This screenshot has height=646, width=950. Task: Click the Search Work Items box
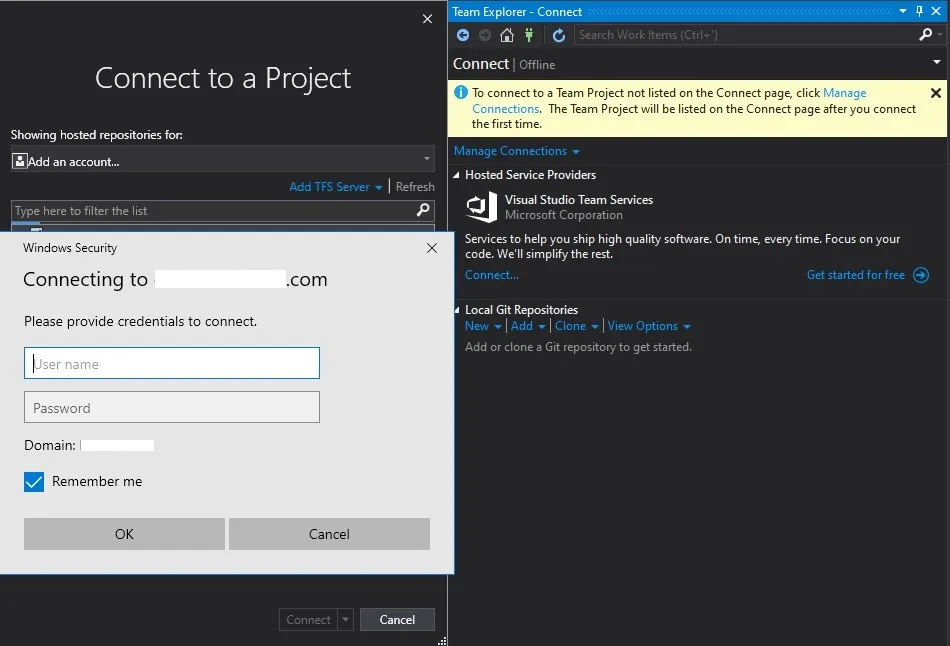pos(745,35)
